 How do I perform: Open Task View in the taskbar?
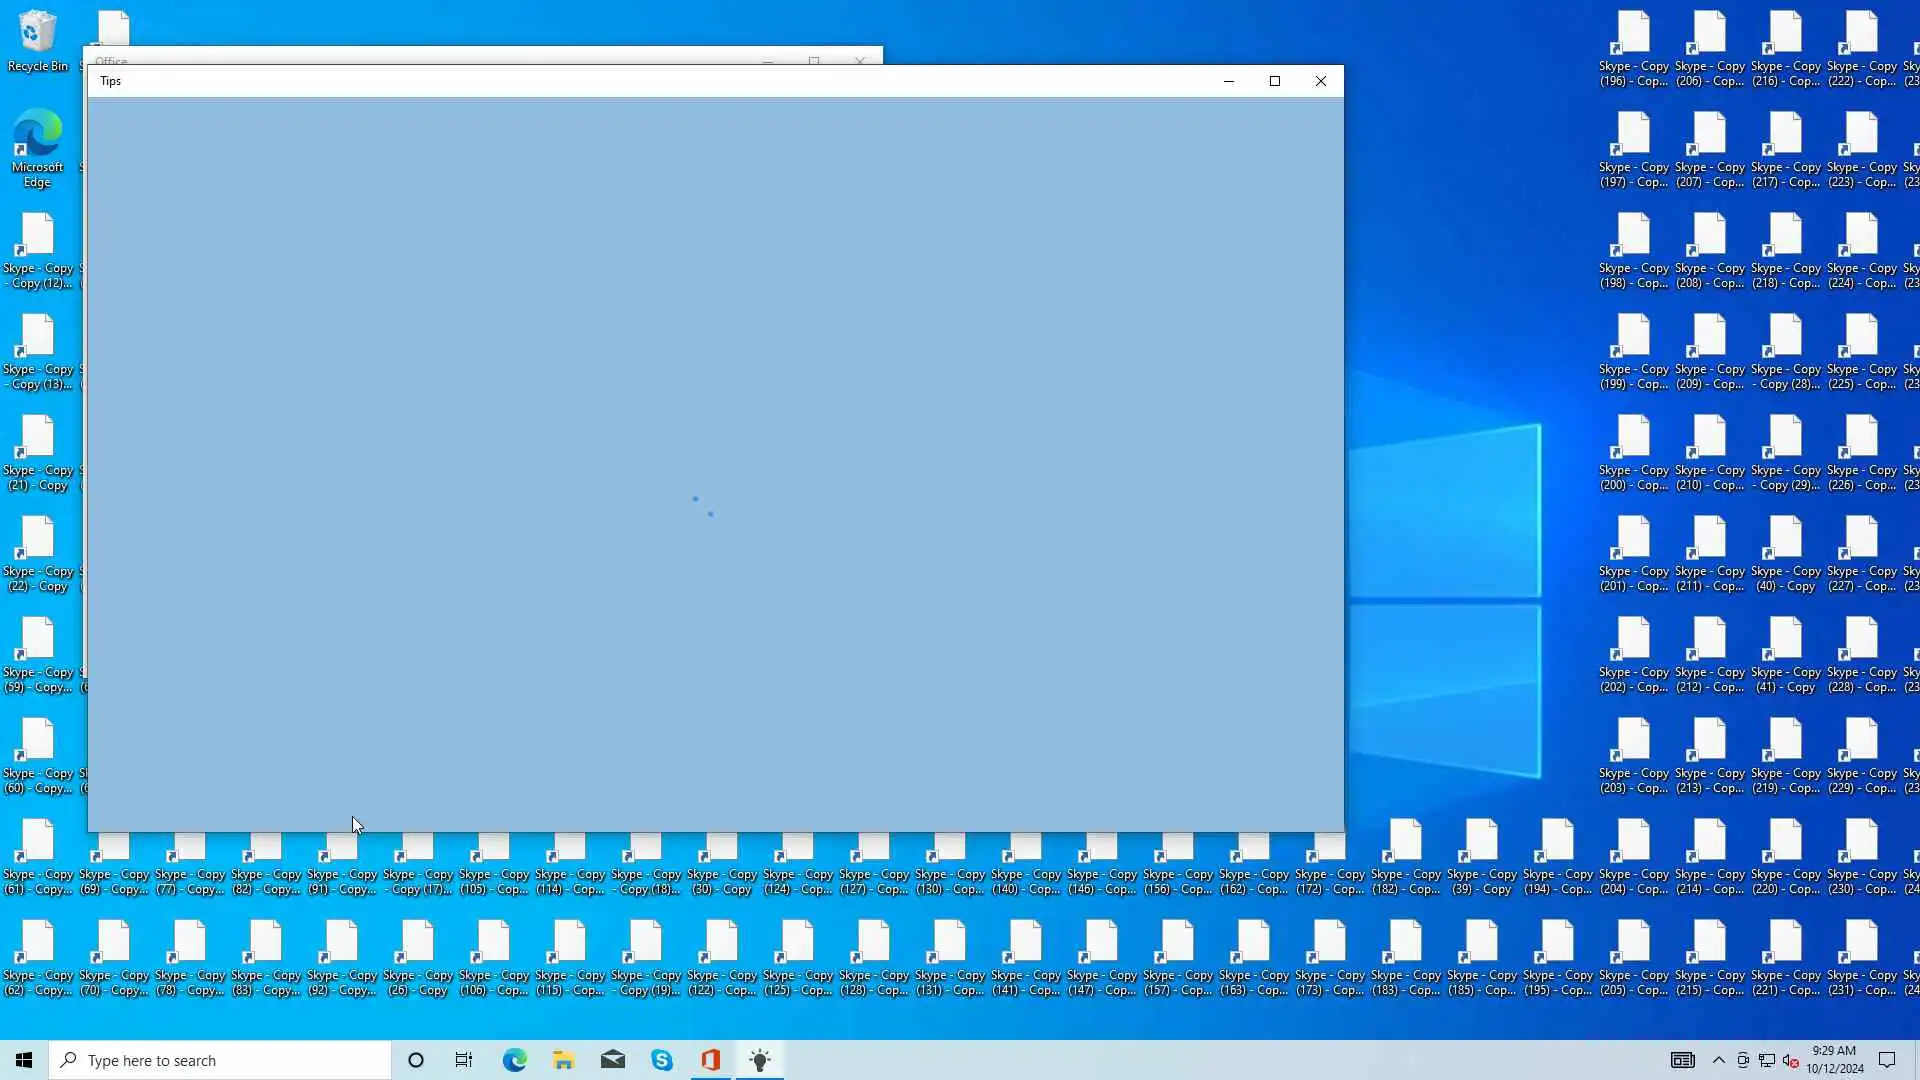(464, 1060)
